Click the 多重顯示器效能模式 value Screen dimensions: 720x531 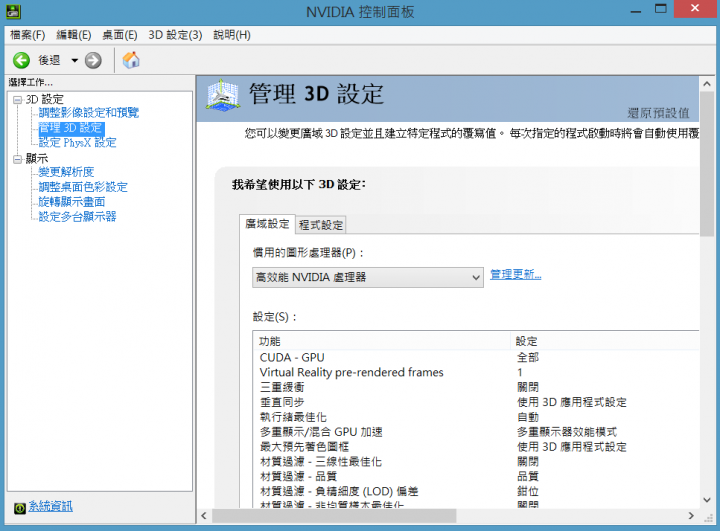pos(567,432)
